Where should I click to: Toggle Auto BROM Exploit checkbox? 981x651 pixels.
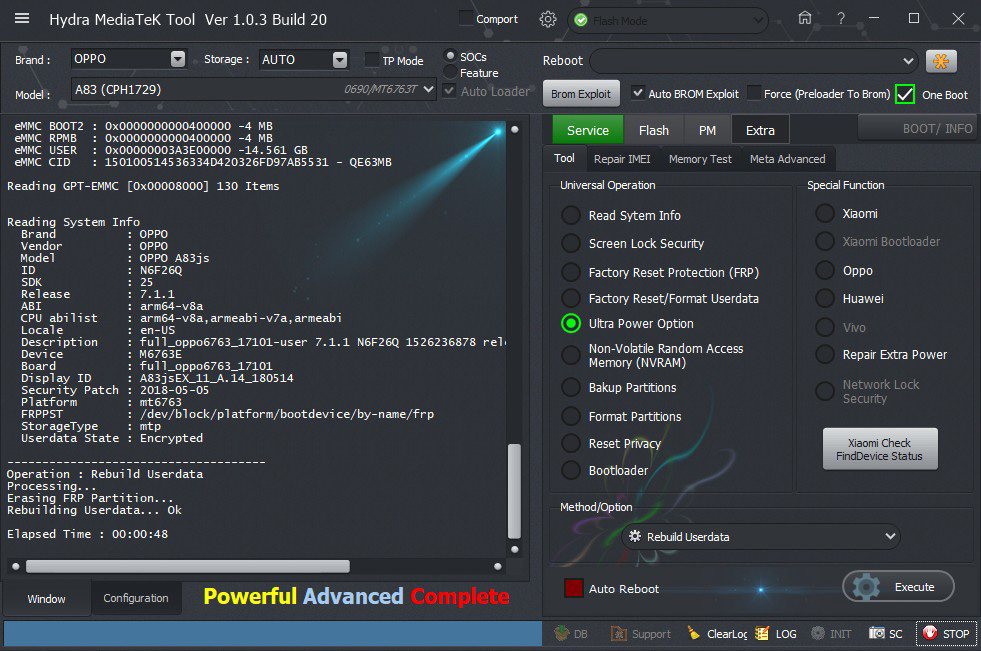(637, 93)
